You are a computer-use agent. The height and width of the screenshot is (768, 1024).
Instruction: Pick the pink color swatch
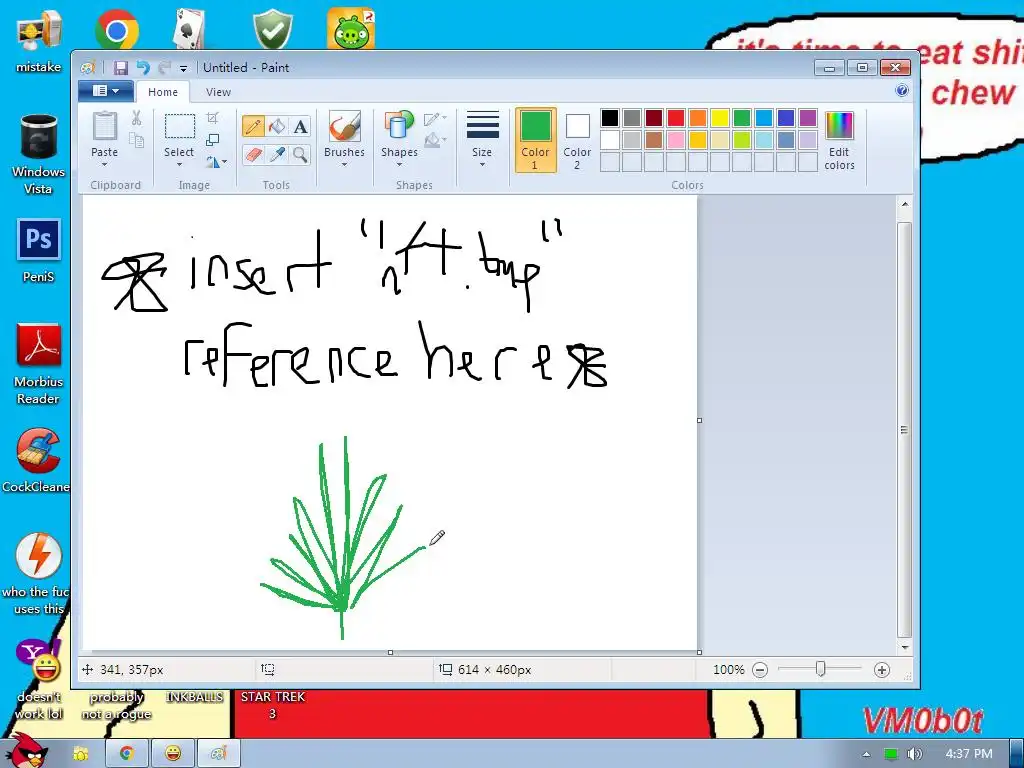coord(676,140)
